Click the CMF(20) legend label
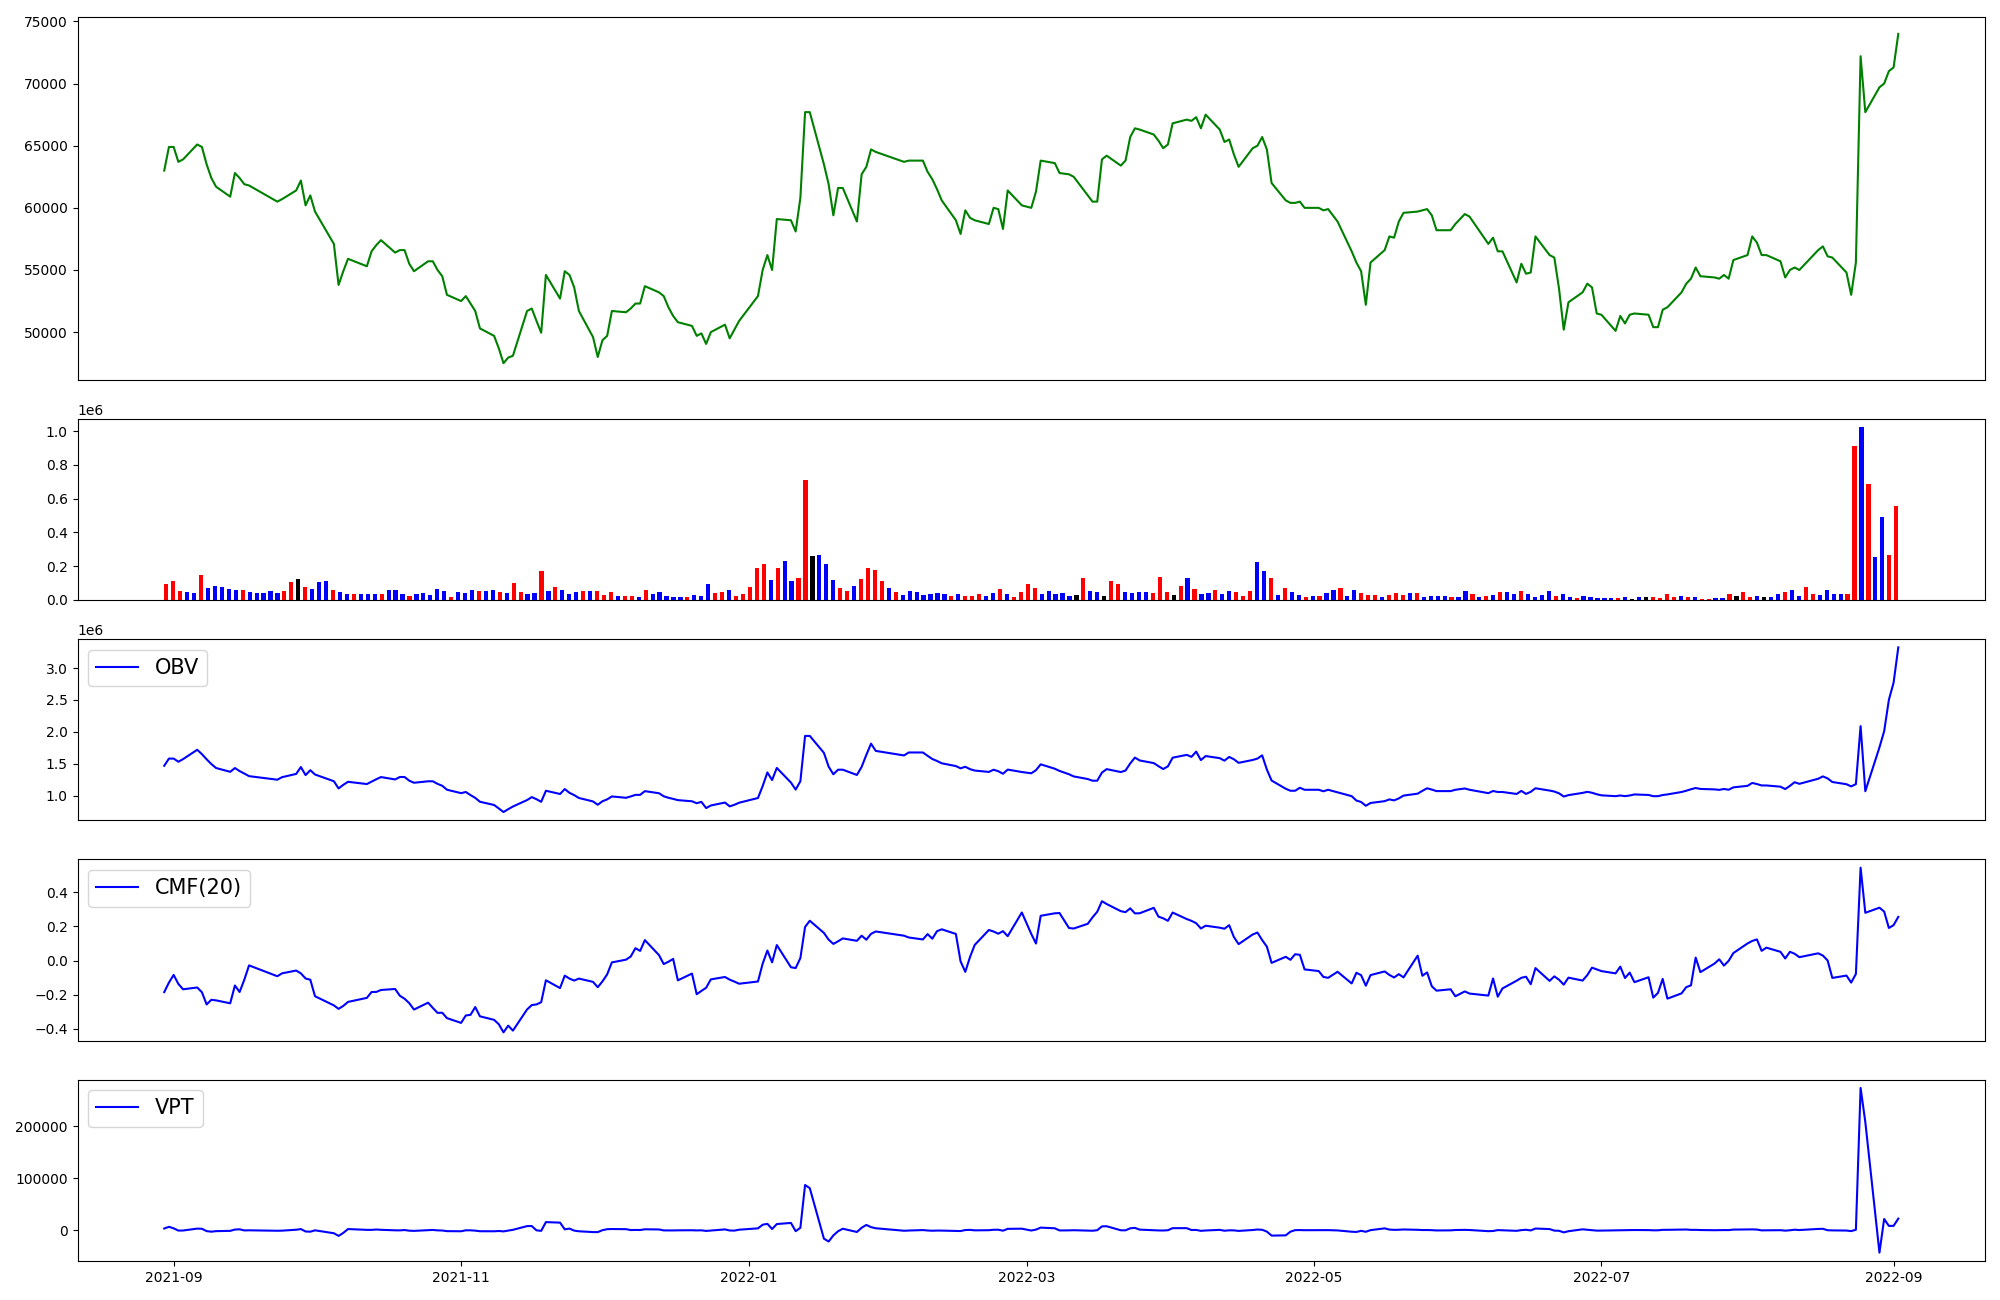This screenshot has height=1300, width=2000. click(197, 887)
